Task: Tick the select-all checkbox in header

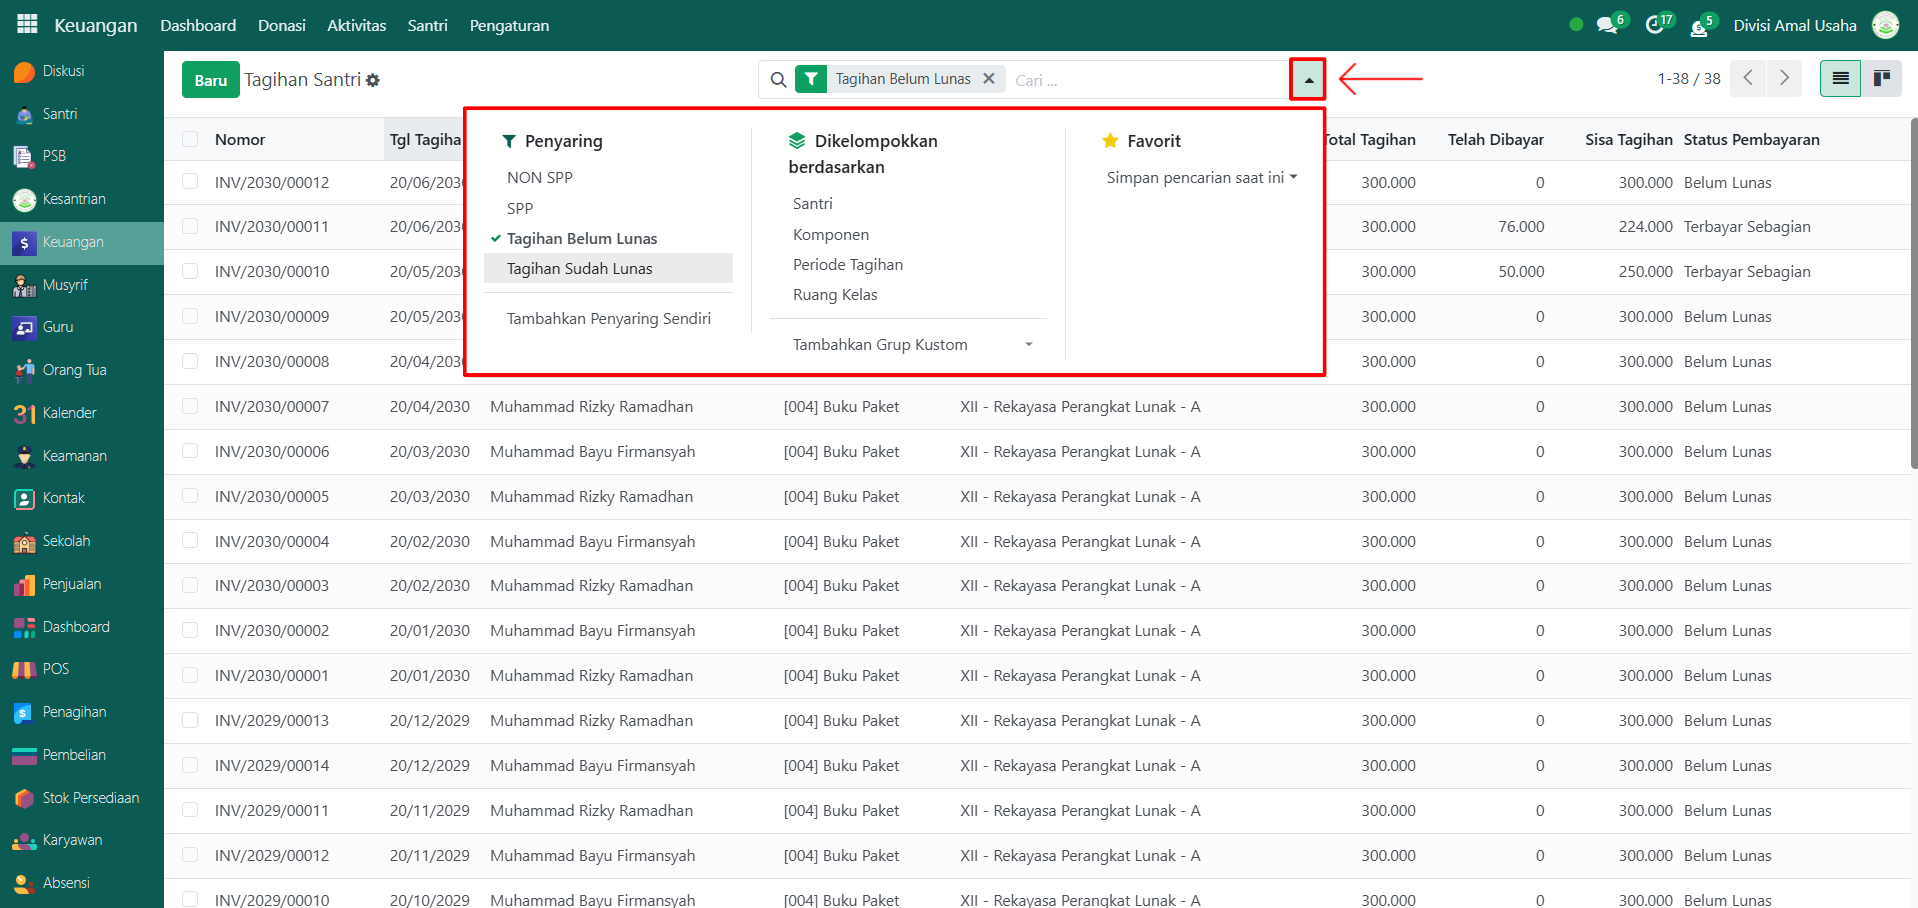Action: [x=190, y=139]
